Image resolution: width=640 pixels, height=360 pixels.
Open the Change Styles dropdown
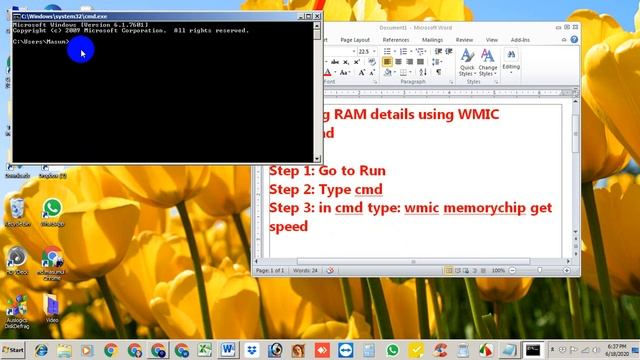(x=488, y=62)
